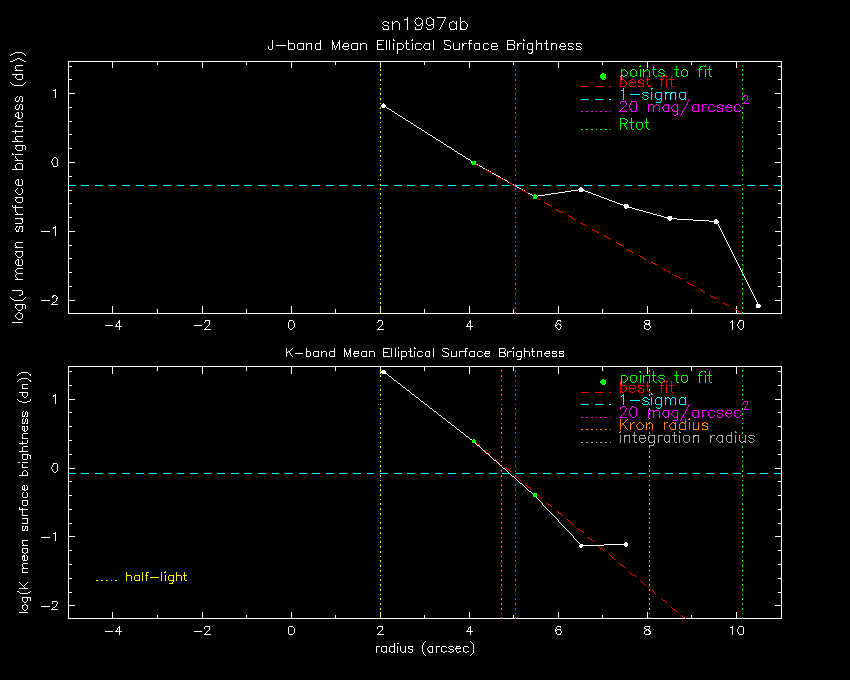
Task: Click the J-band Mean Elliptical Surface Brightness heading
Action: tap(424, 46)
